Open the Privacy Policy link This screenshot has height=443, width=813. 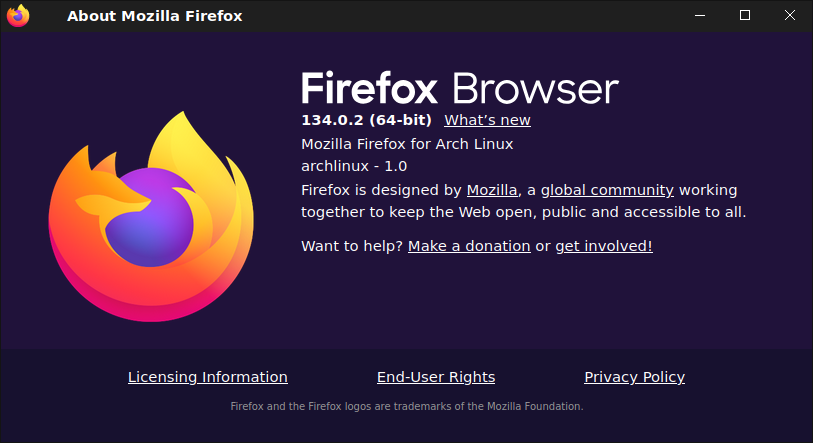point(634,377)
